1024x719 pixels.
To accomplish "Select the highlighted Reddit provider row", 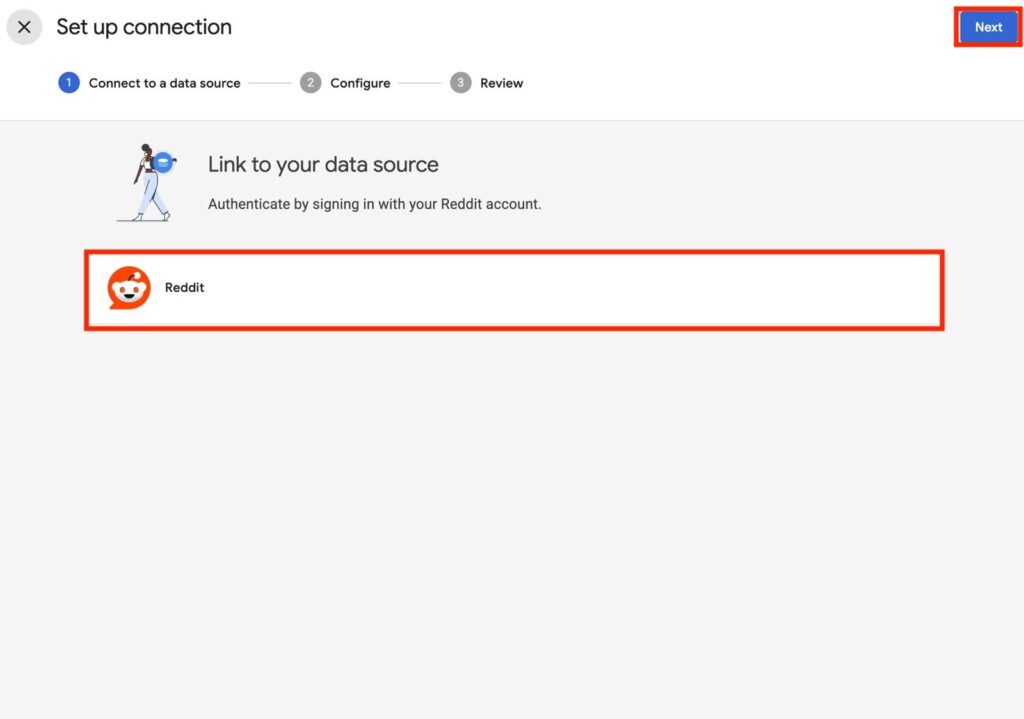I will point(512,289).
